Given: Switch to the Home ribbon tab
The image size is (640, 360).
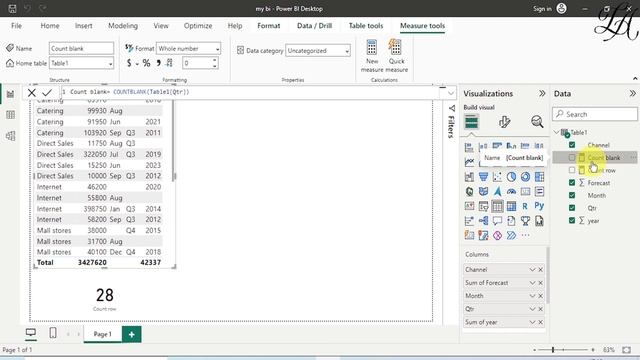Looking at the screenshot, I should coord(50,26).
